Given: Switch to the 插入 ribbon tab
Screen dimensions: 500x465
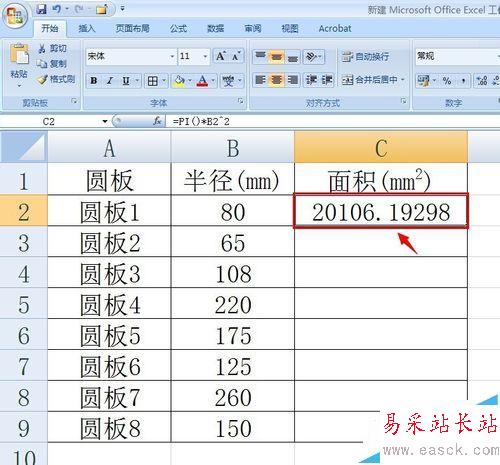Looking at the screenshot, I should click(x=87, y=29).
